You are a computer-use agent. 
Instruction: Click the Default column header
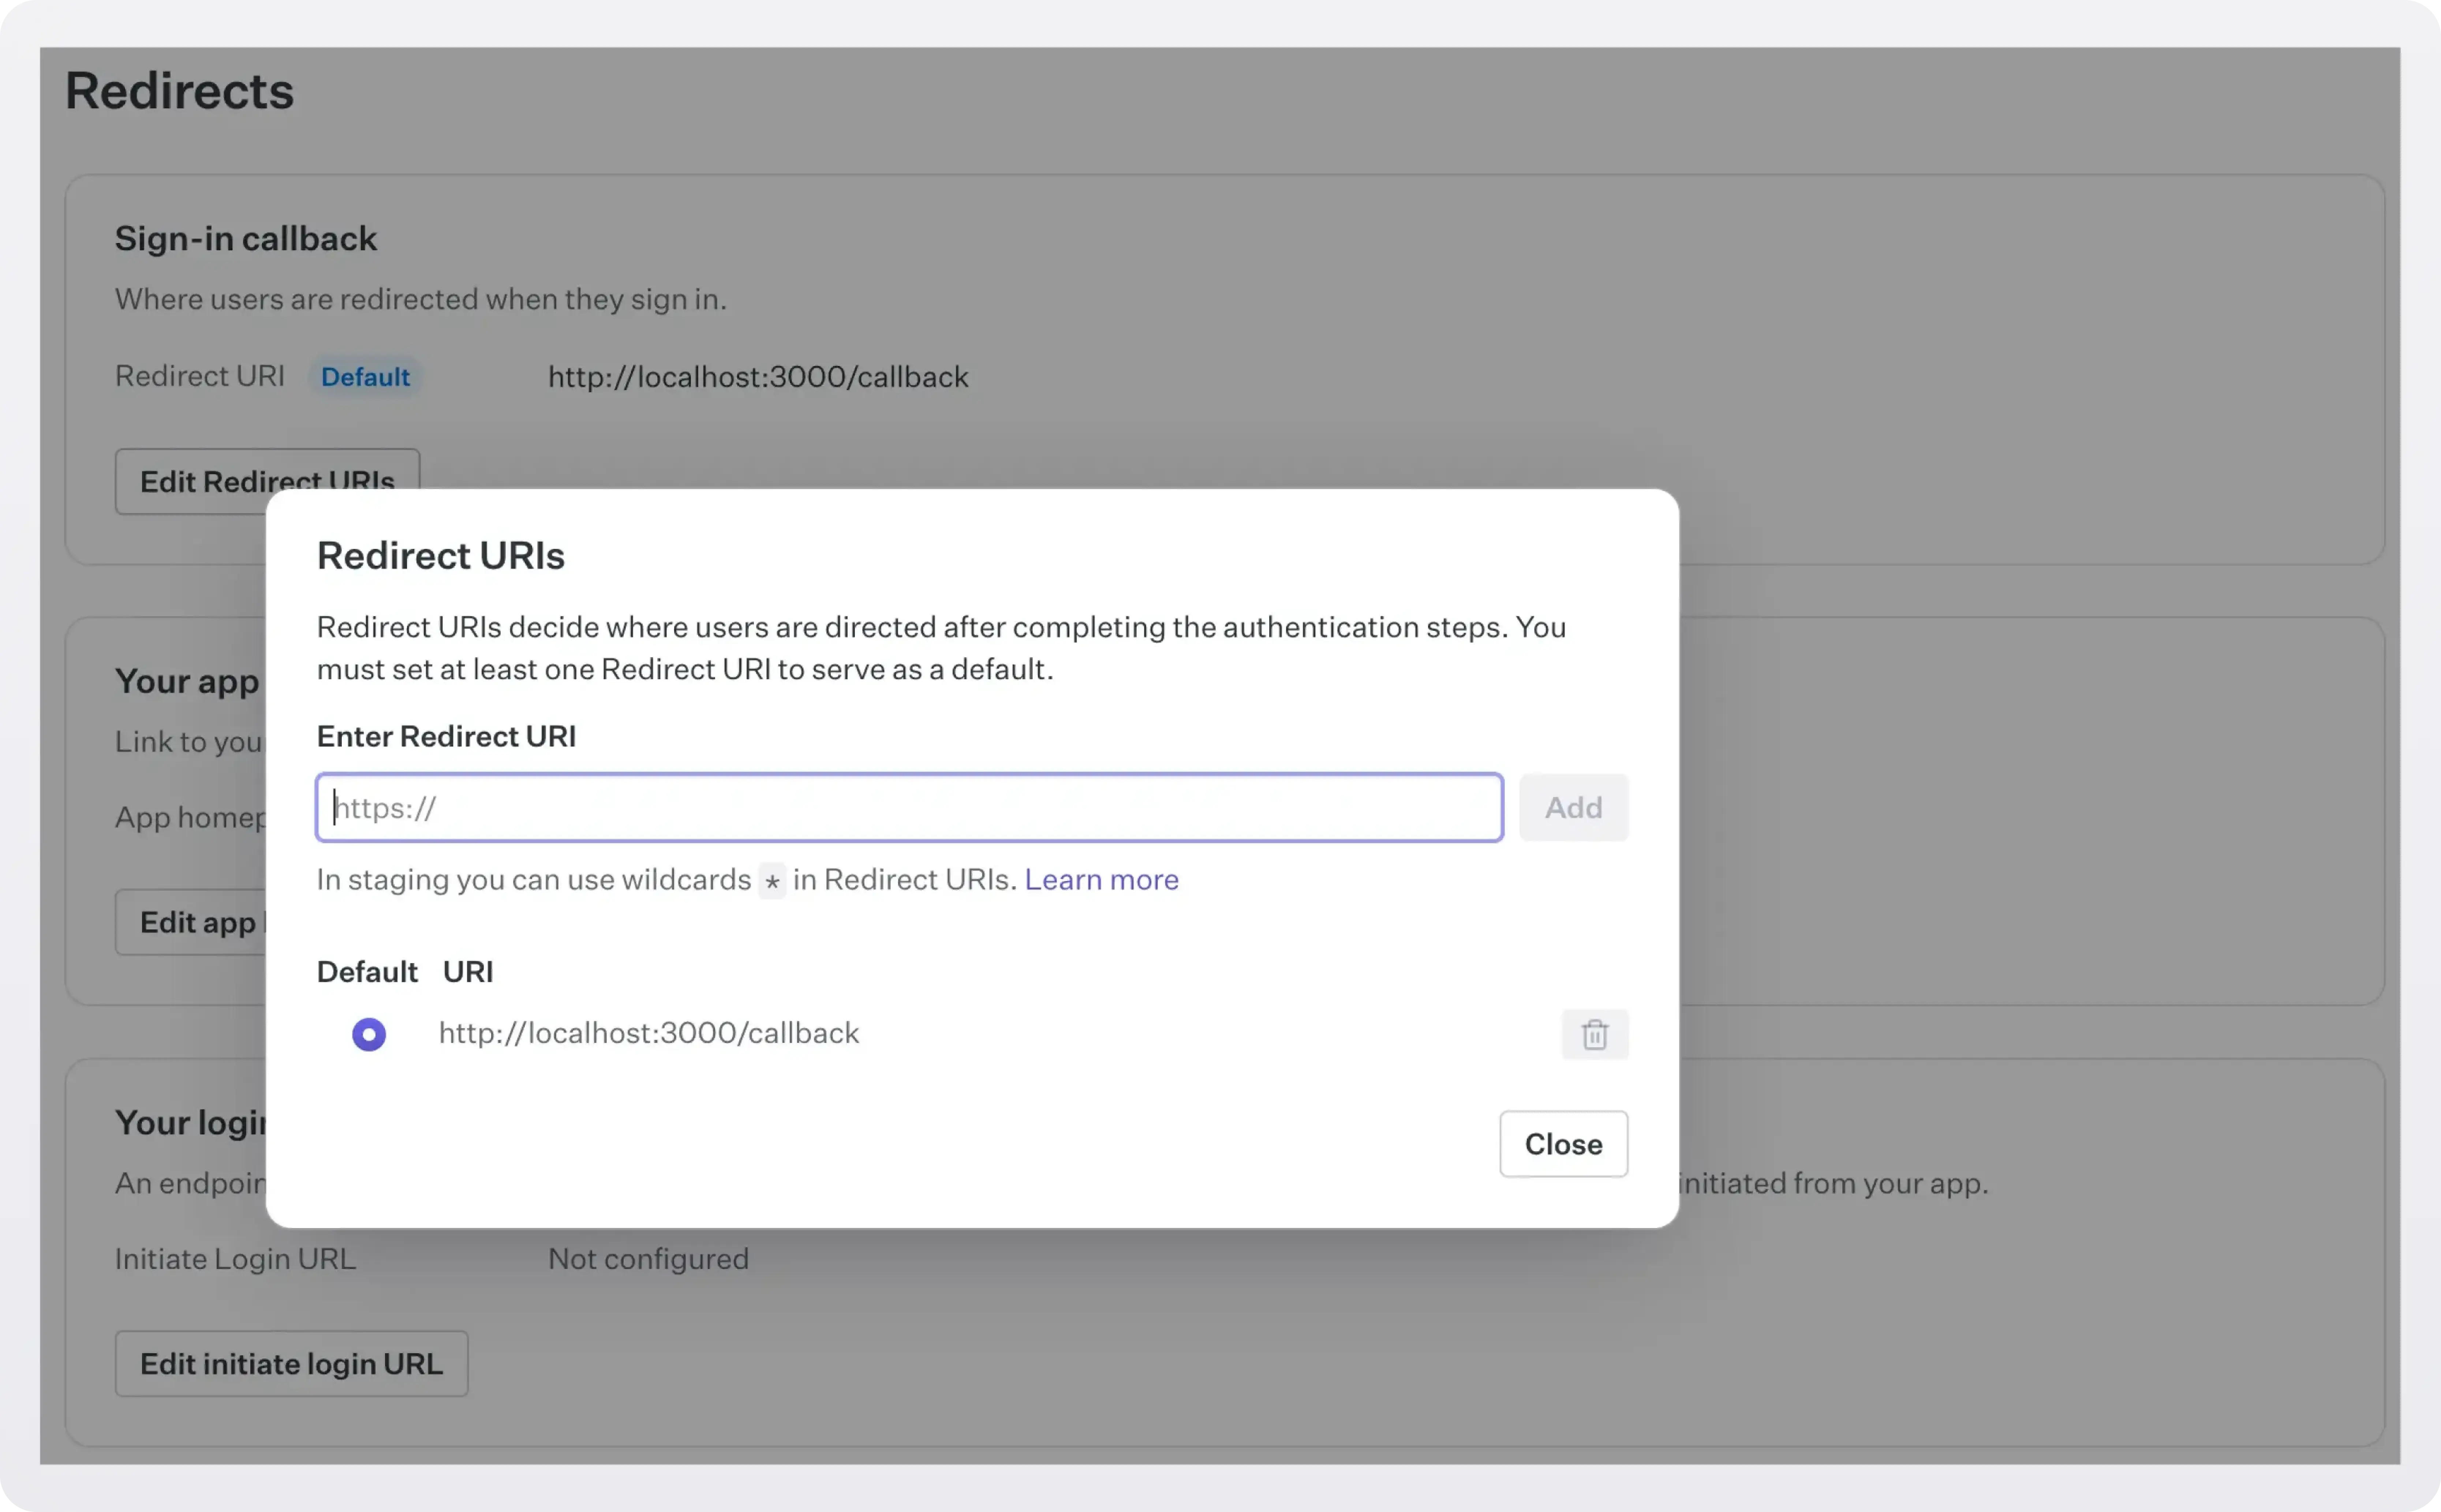pos(367,971)
